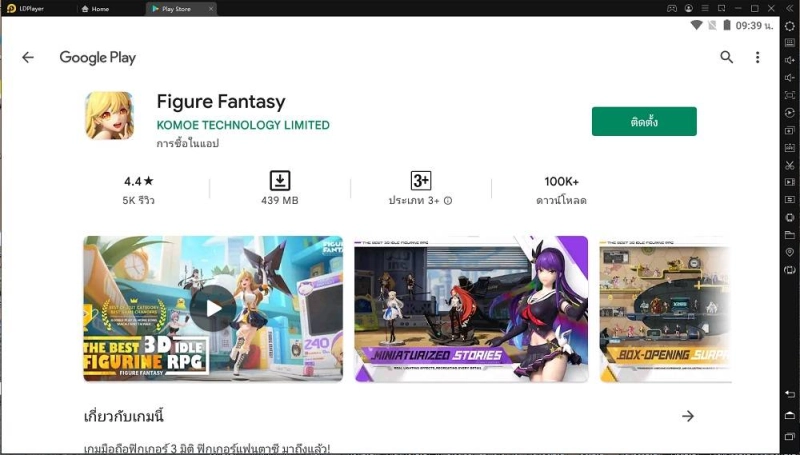The width and height of the screenshot is (800, 455).
Task: Open synchronizer sidebar icon
Action: point(789,199)
